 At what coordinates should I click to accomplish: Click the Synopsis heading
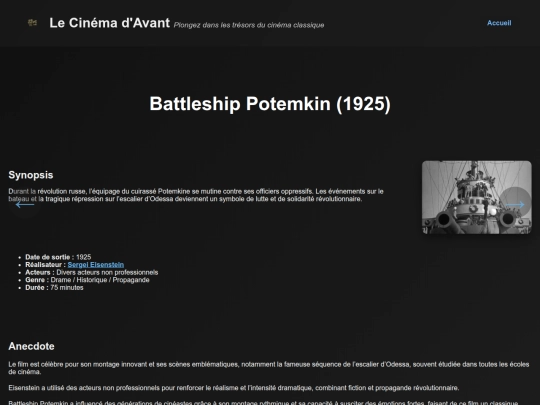[x=31, y=175]
